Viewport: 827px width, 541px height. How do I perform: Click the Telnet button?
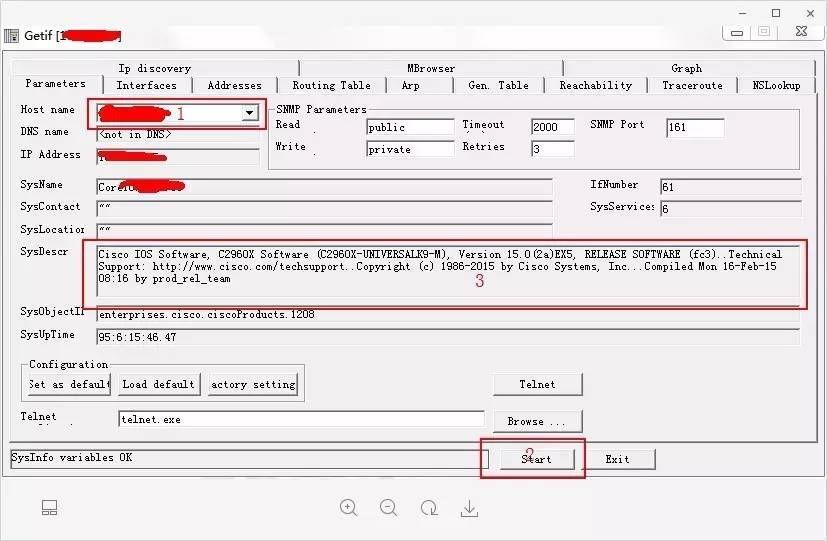(537, 384)
